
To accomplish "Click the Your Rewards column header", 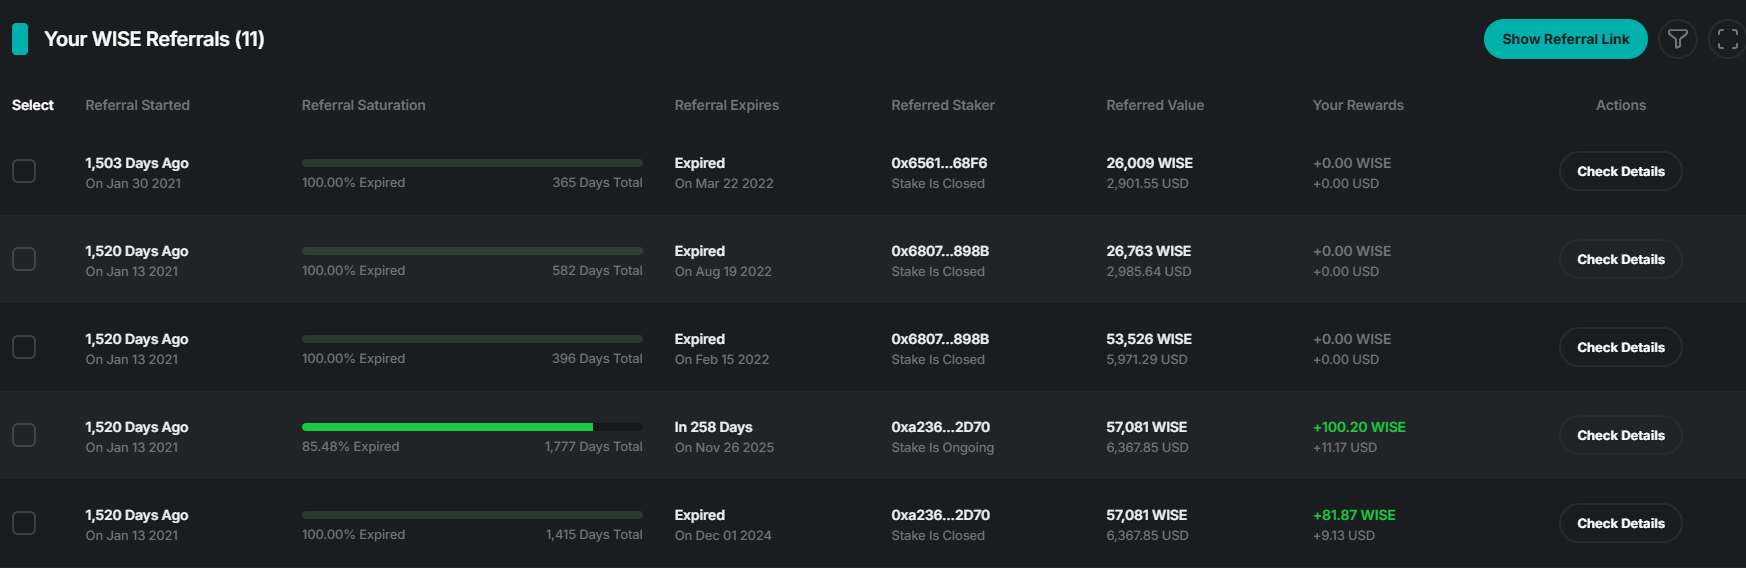I will pos(1357,105).
